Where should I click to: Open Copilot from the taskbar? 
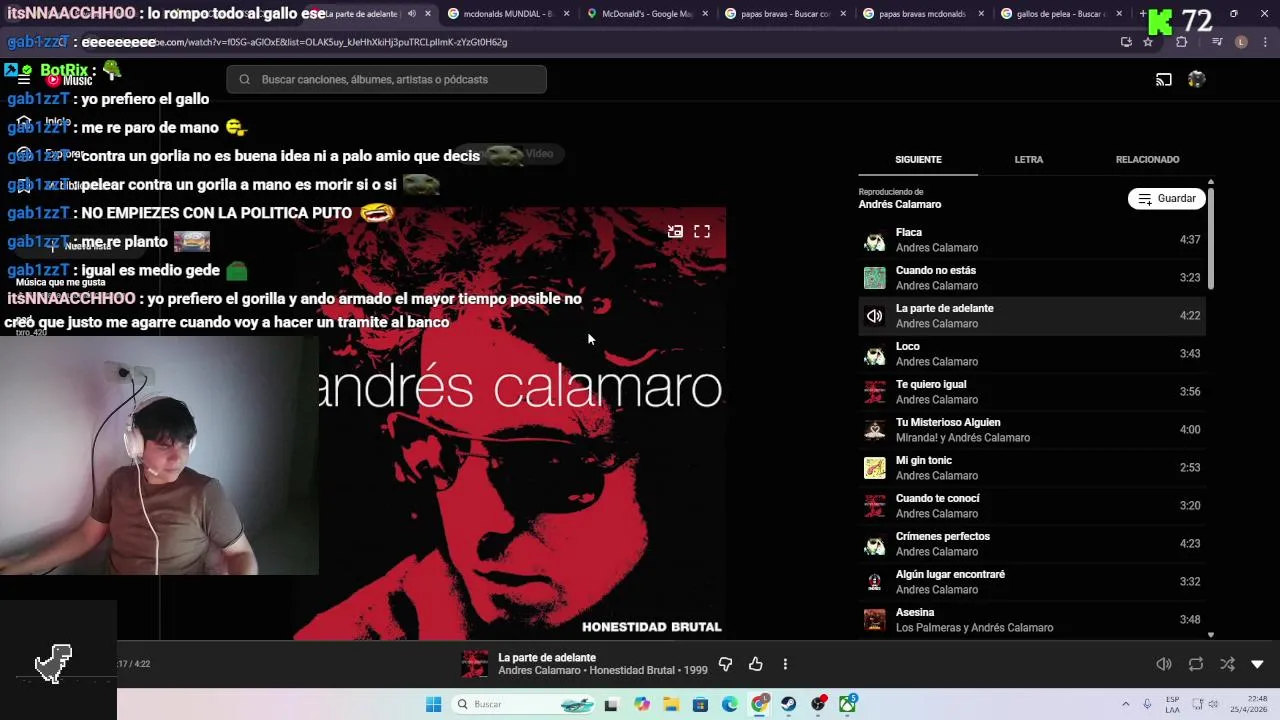coord(642,704)
